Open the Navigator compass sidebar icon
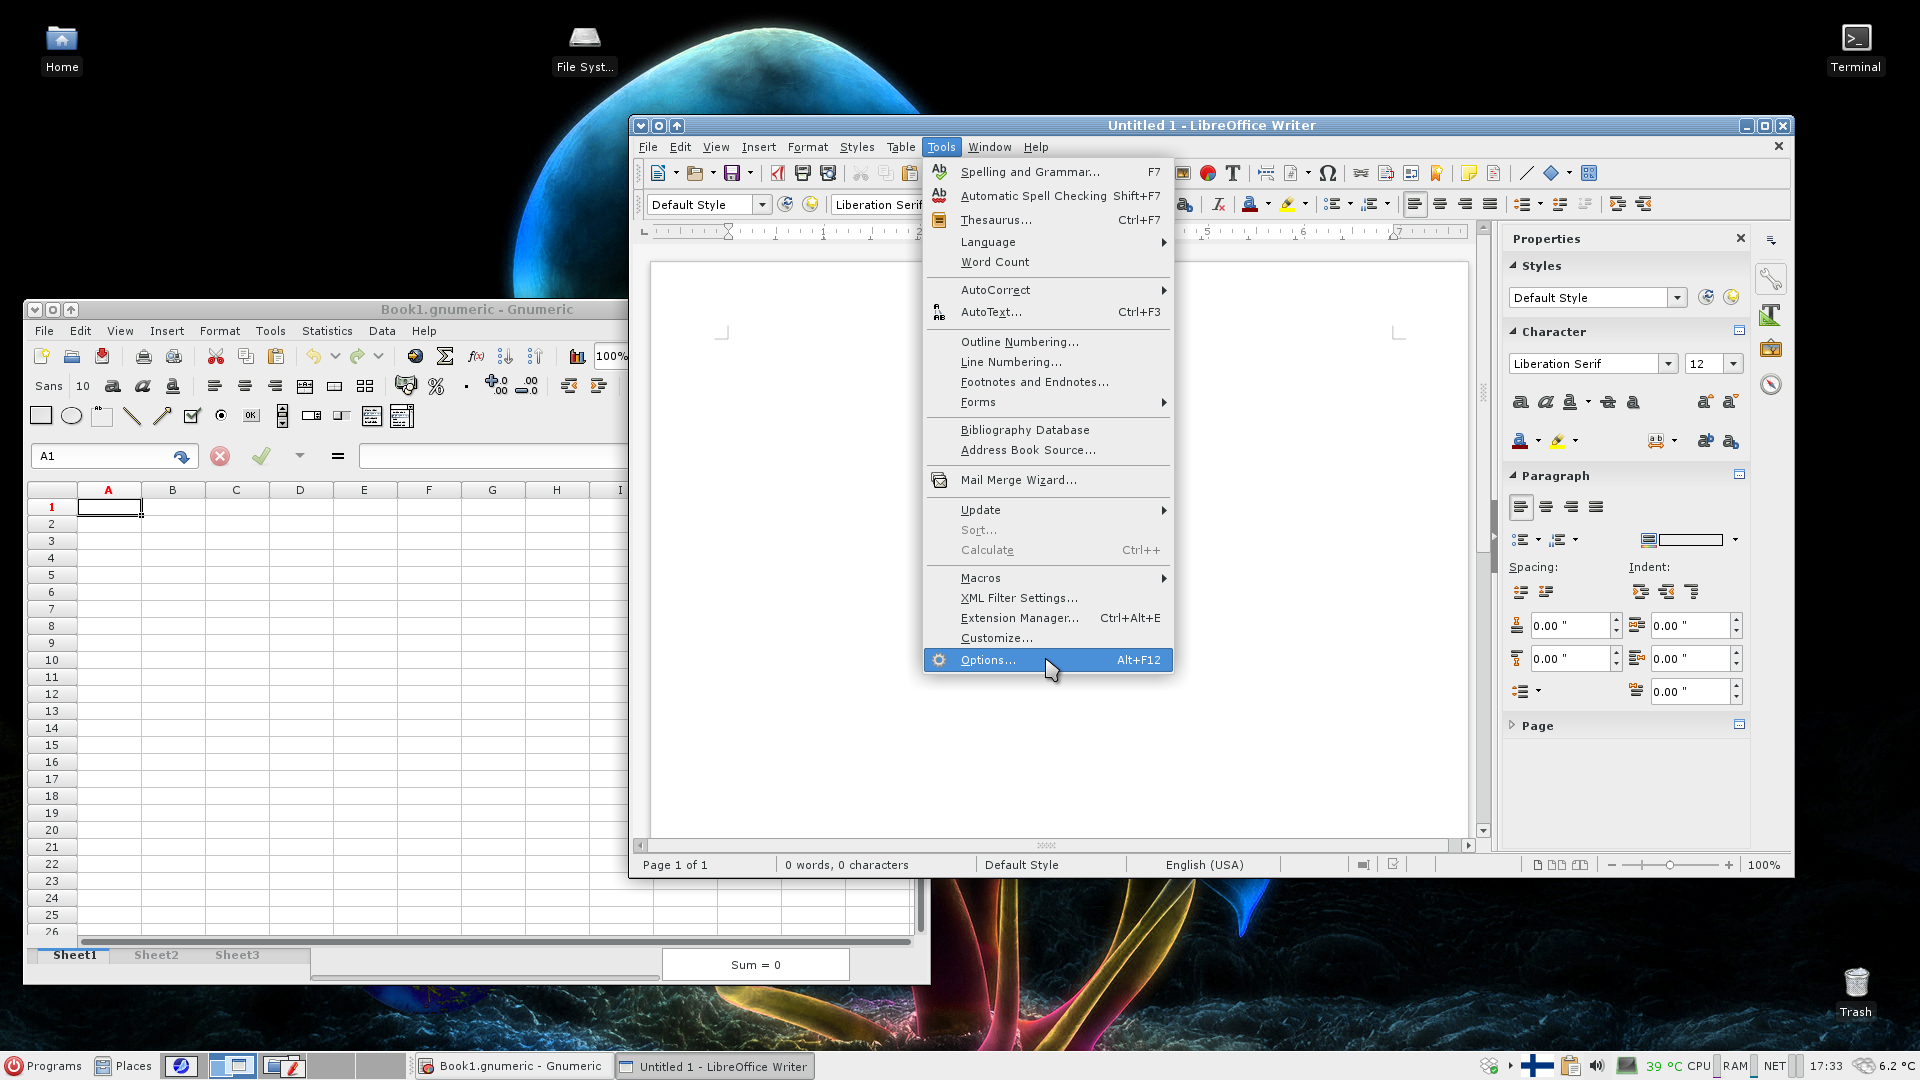Viewport: 1920px width, 1080px height. coord(1771,385)
